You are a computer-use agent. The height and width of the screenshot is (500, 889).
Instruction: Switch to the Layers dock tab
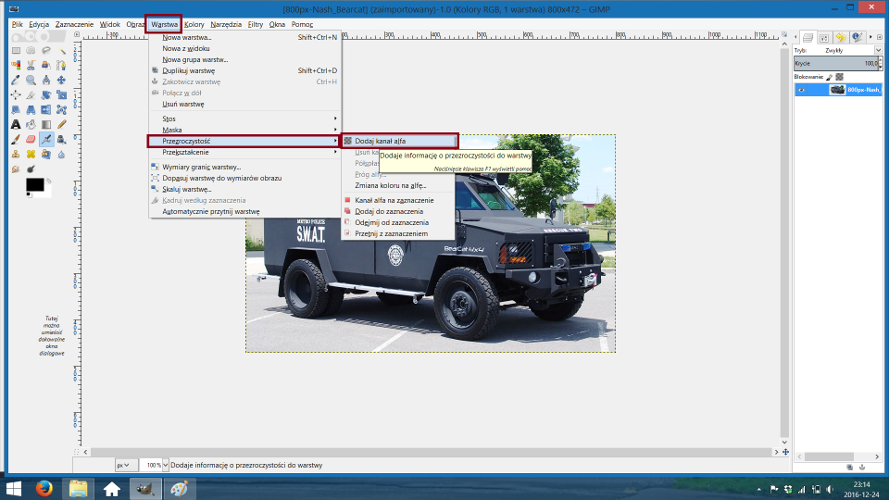(808, 37)
